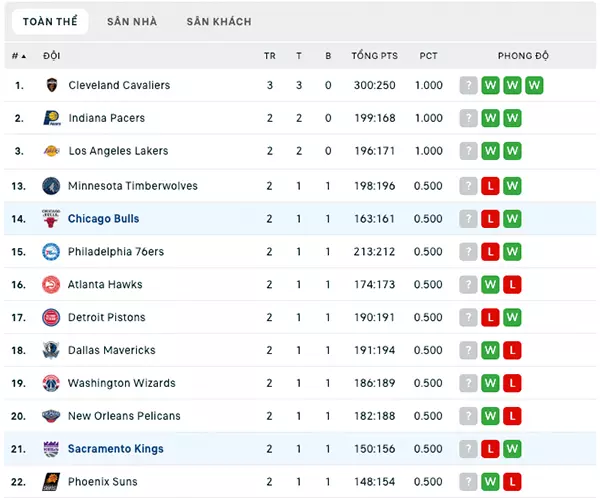The height and width of the screenshot is (498, 600).
Task: Switch to the SÂN NHÀ tab
Action: 132,22
